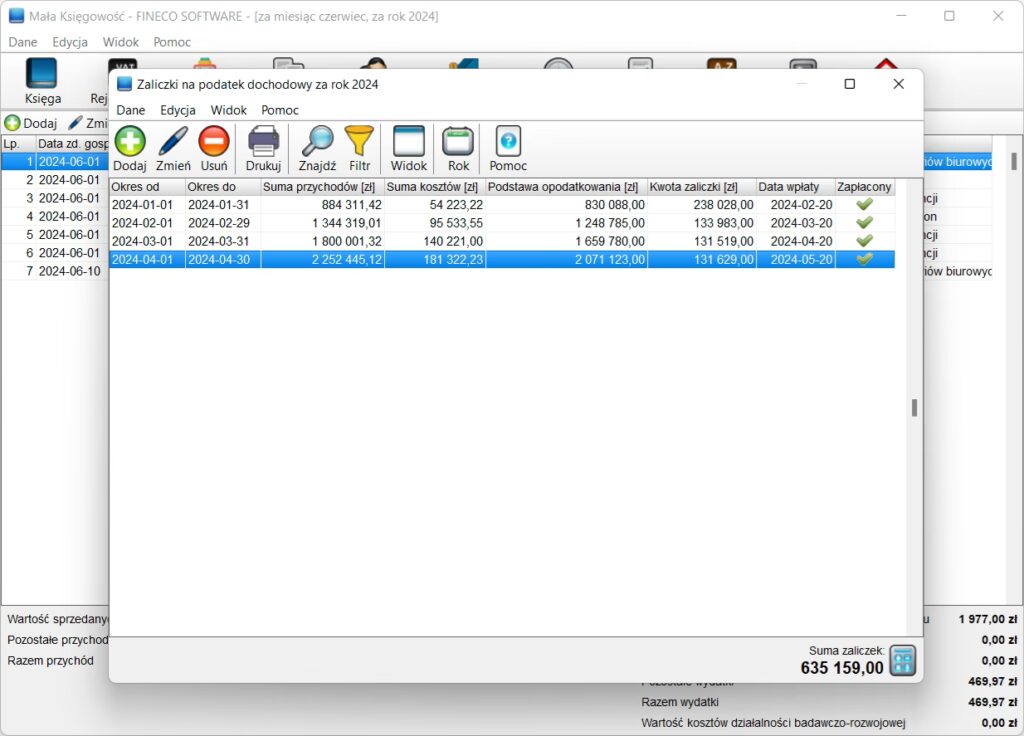The image size is (1024, 736).
Task: Click the green Dodaj icon in dialog toolbar
Action: pyautogui.click(x=130, y=142)
